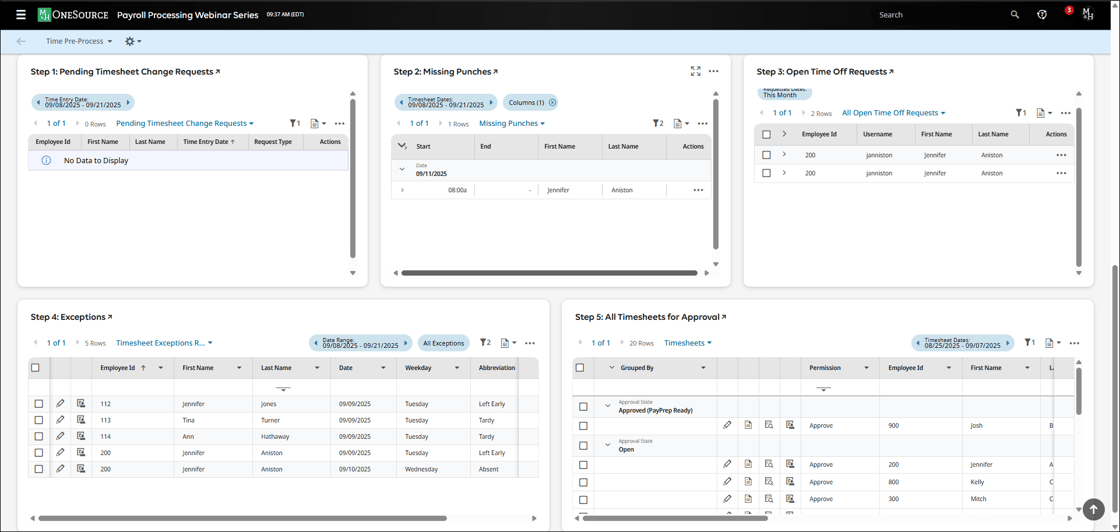Click the edit pencil for employee 112
The height and width of the screenshot is (532, 1120).
[60, 404]
